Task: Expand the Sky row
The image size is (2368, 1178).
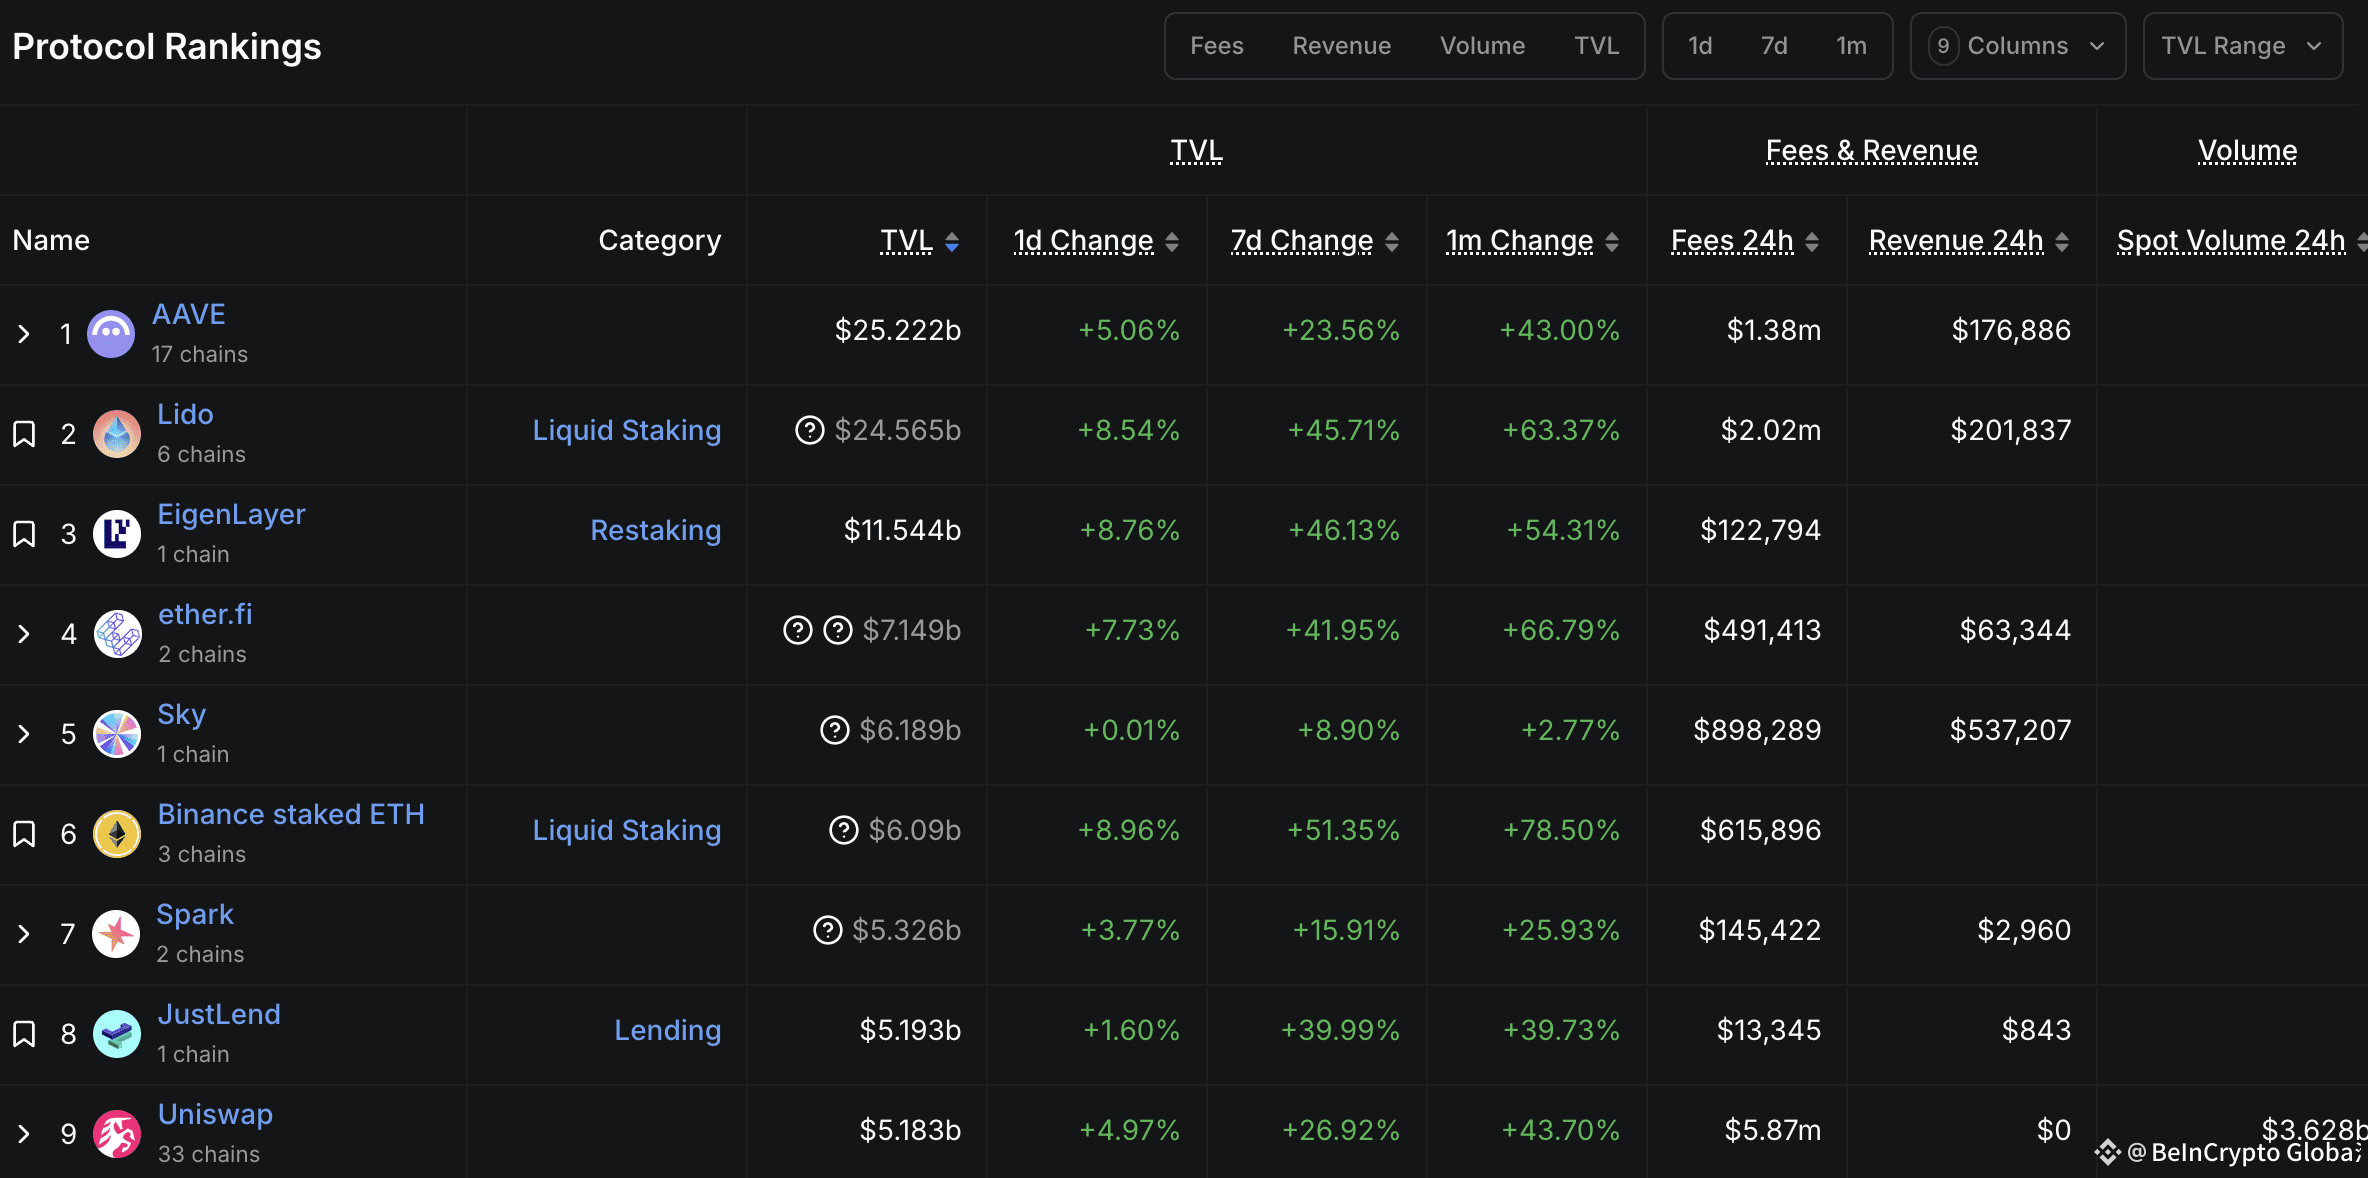Action: click(24, 734)
